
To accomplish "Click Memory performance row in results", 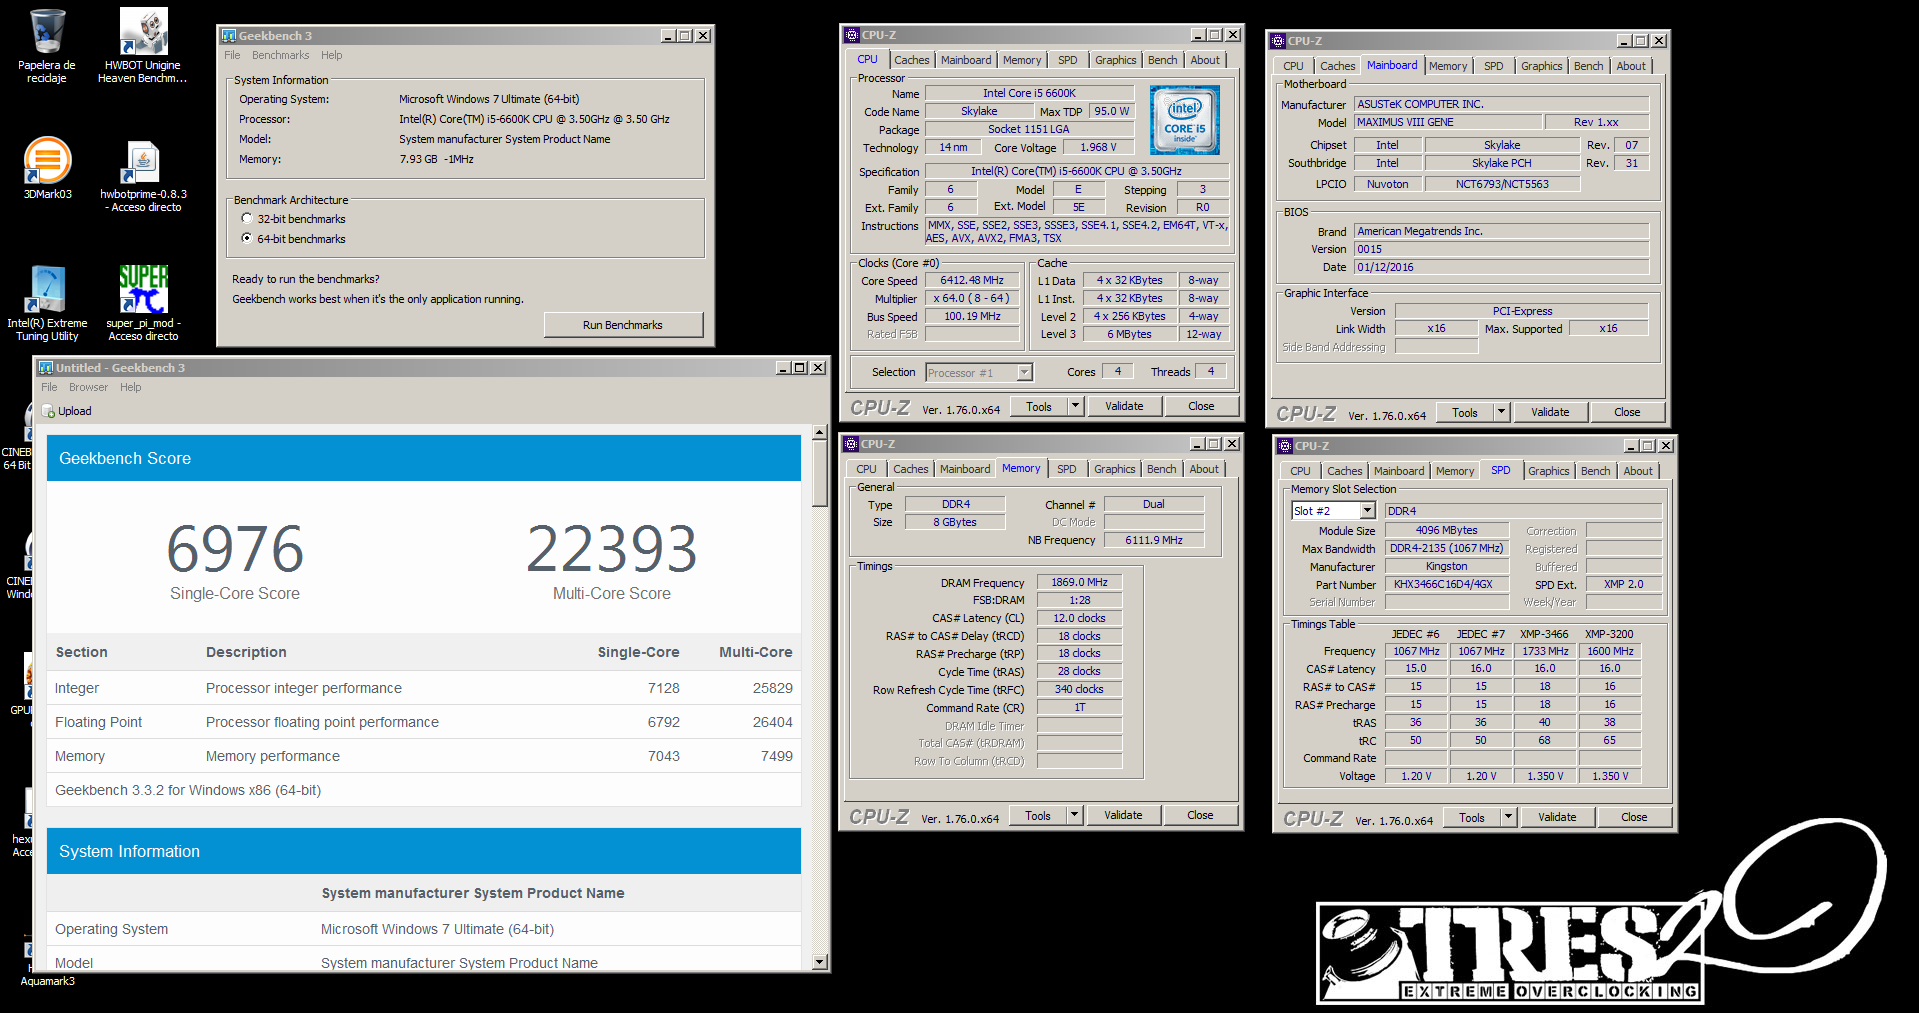I will click(x=424, y=756).
